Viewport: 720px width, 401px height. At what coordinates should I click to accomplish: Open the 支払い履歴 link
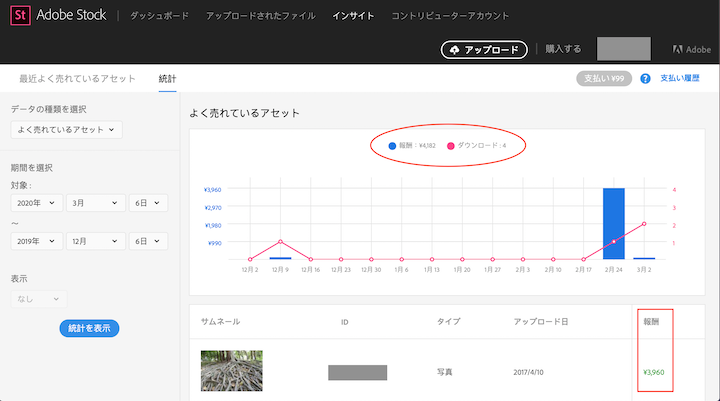pos(679,78)
